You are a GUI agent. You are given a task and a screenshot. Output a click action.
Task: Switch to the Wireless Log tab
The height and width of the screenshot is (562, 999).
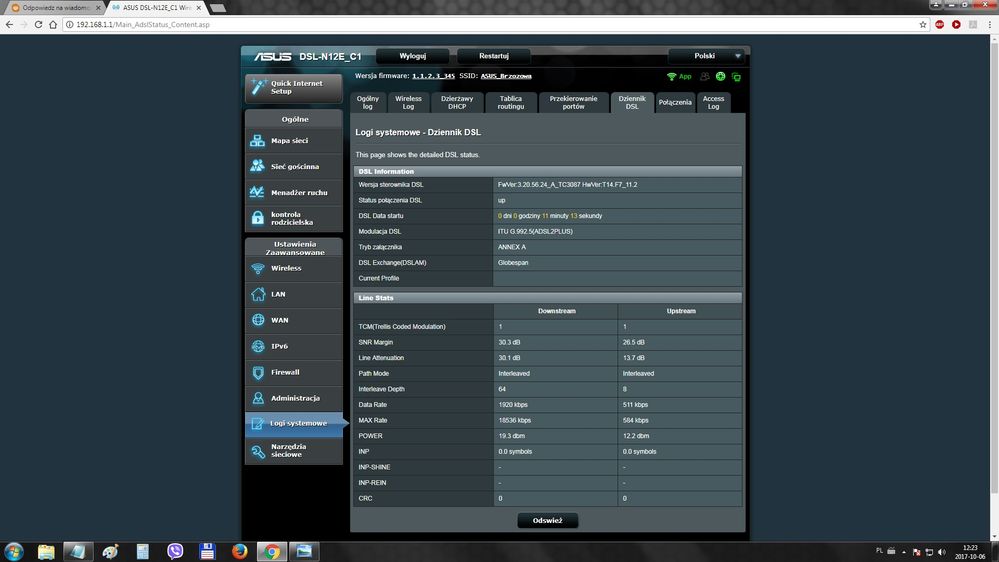408,103
